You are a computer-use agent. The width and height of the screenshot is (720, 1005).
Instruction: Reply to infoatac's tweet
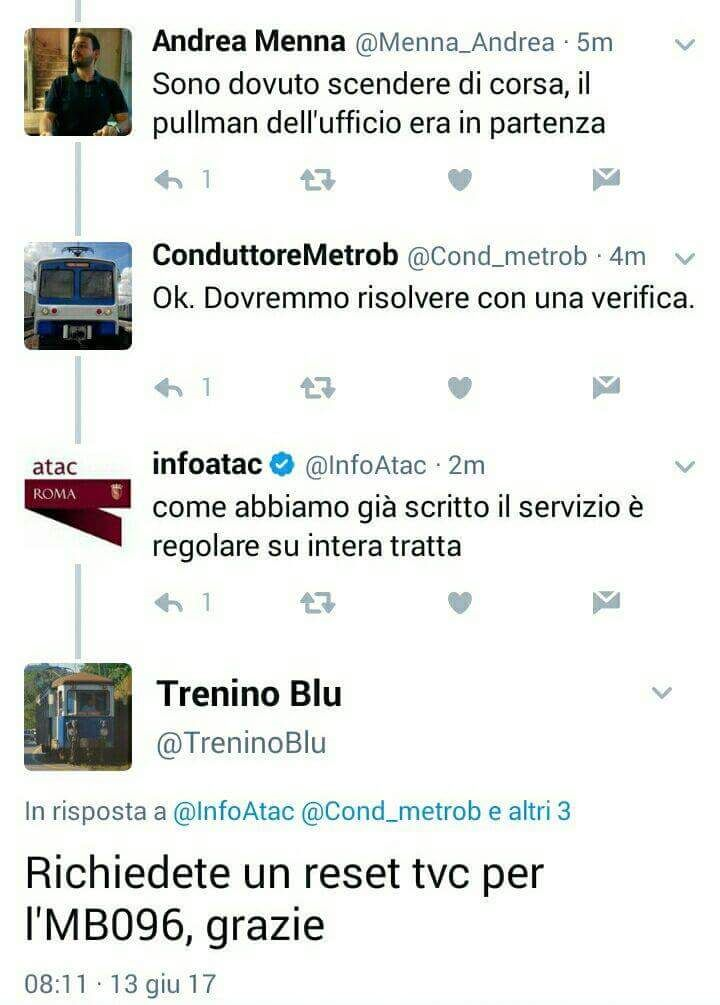(169, 602)
